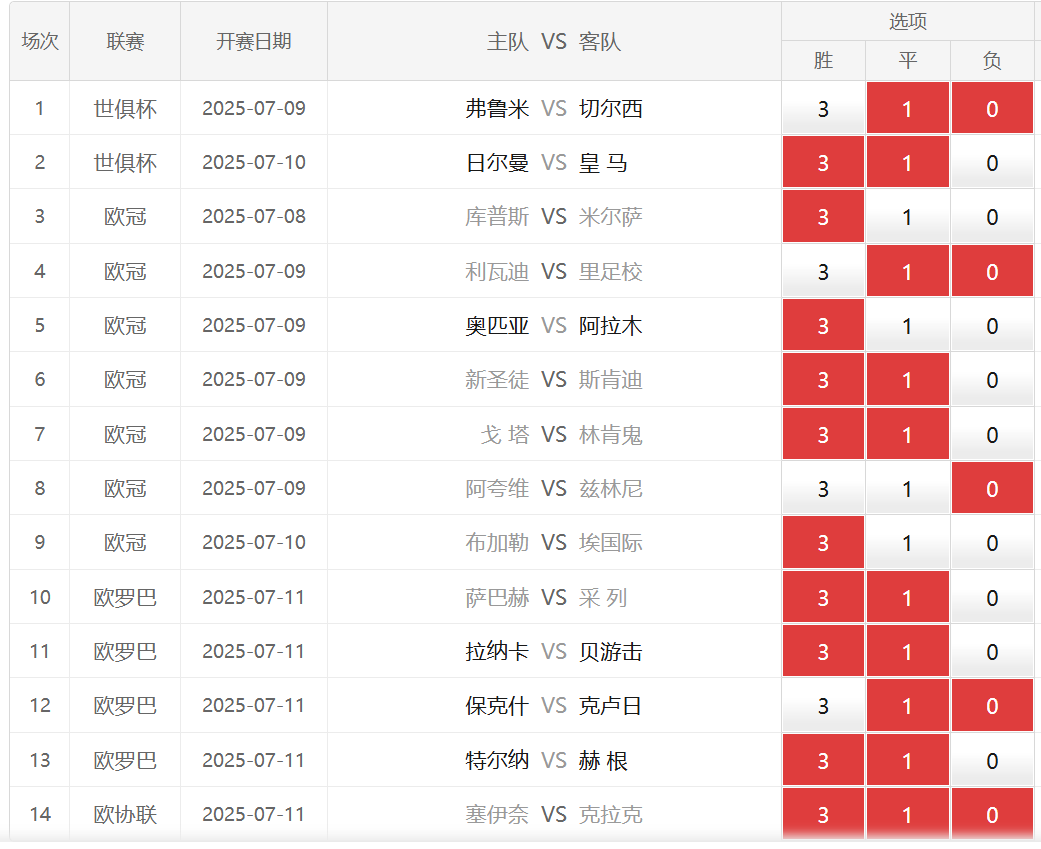The image size is (1041, 849).
Task: Open the 奥匹亚 VS 阿拉木 match
Action: [x=554, y=325]
